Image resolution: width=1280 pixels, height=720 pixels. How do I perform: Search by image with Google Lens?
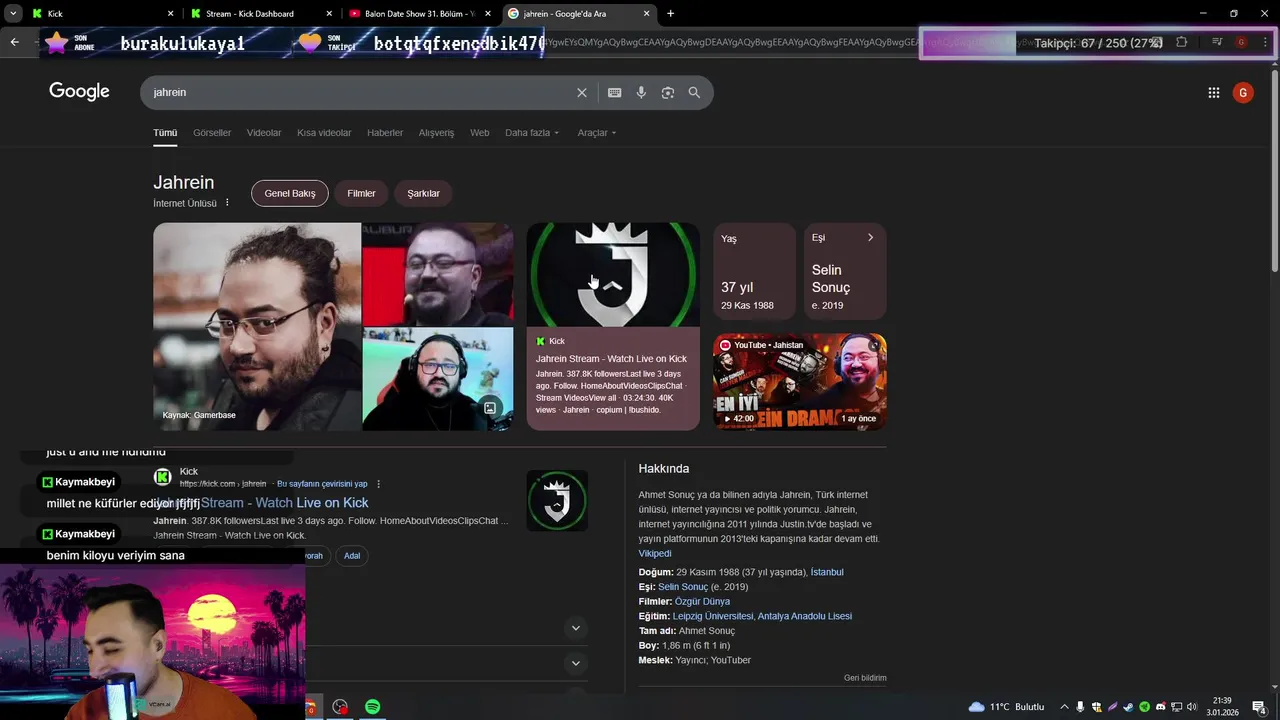coord(668,92)
